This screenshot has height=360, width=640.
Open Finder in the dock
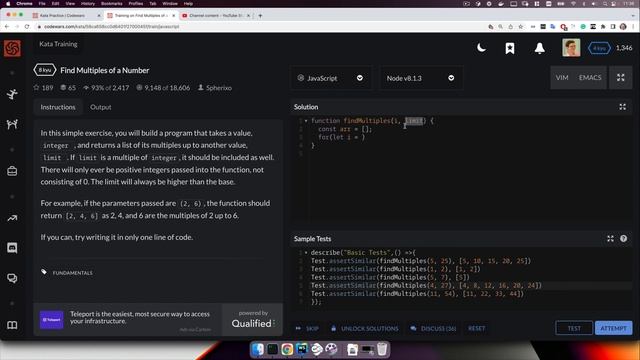[x=258, y=349]
